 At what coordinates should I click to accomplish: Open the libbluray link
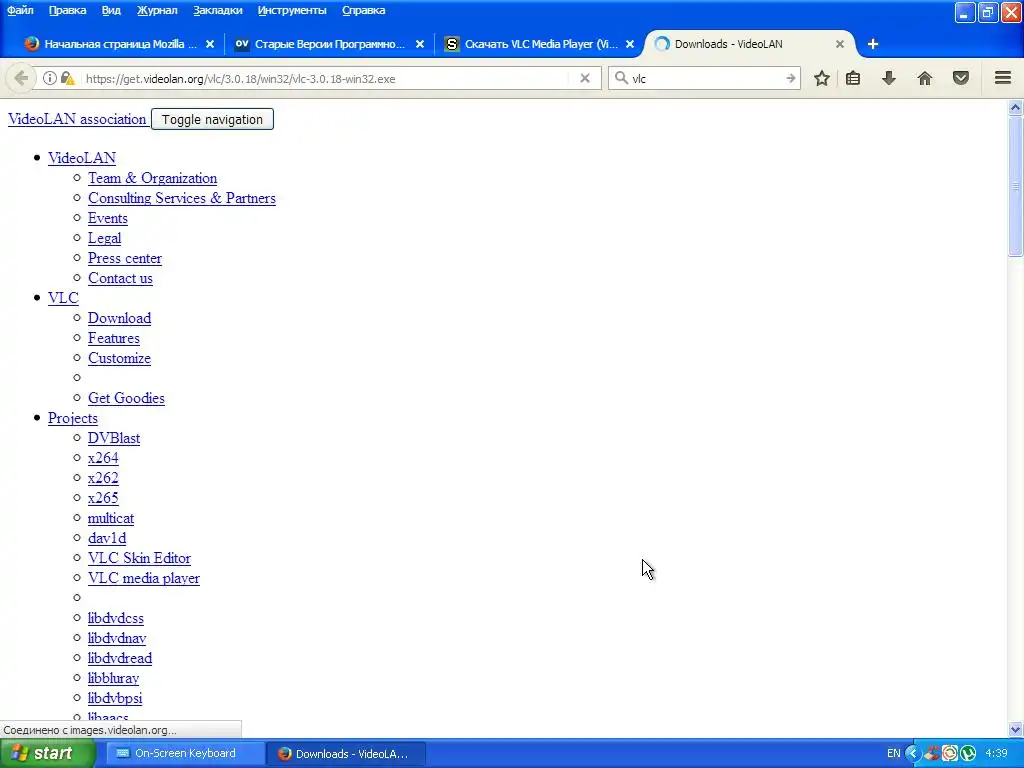114,679
